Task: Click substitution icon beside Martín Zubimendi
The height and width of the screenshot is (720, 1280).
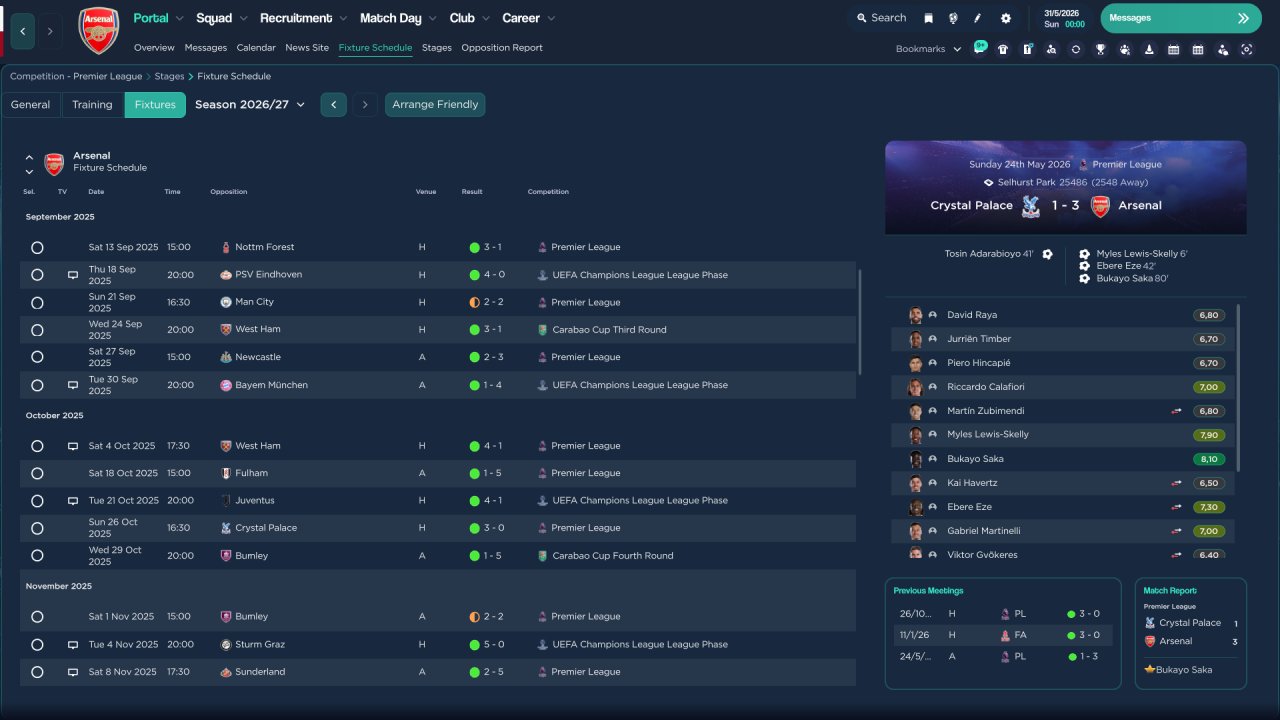Action: 1177,411
